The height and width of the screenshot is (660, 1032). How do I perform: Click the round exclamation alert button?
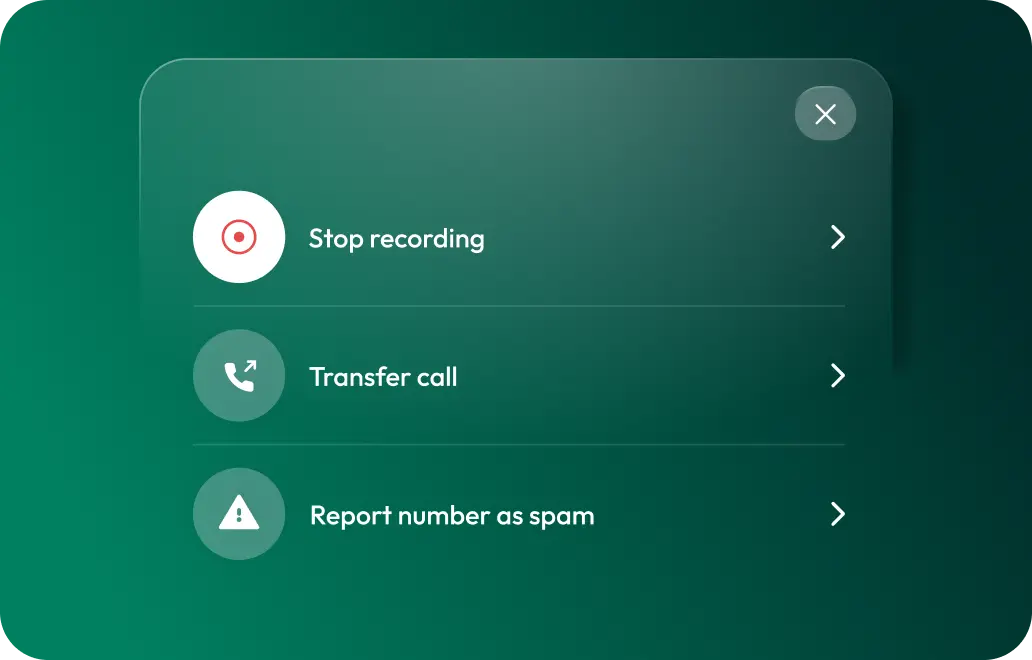[x=239, y=514]
